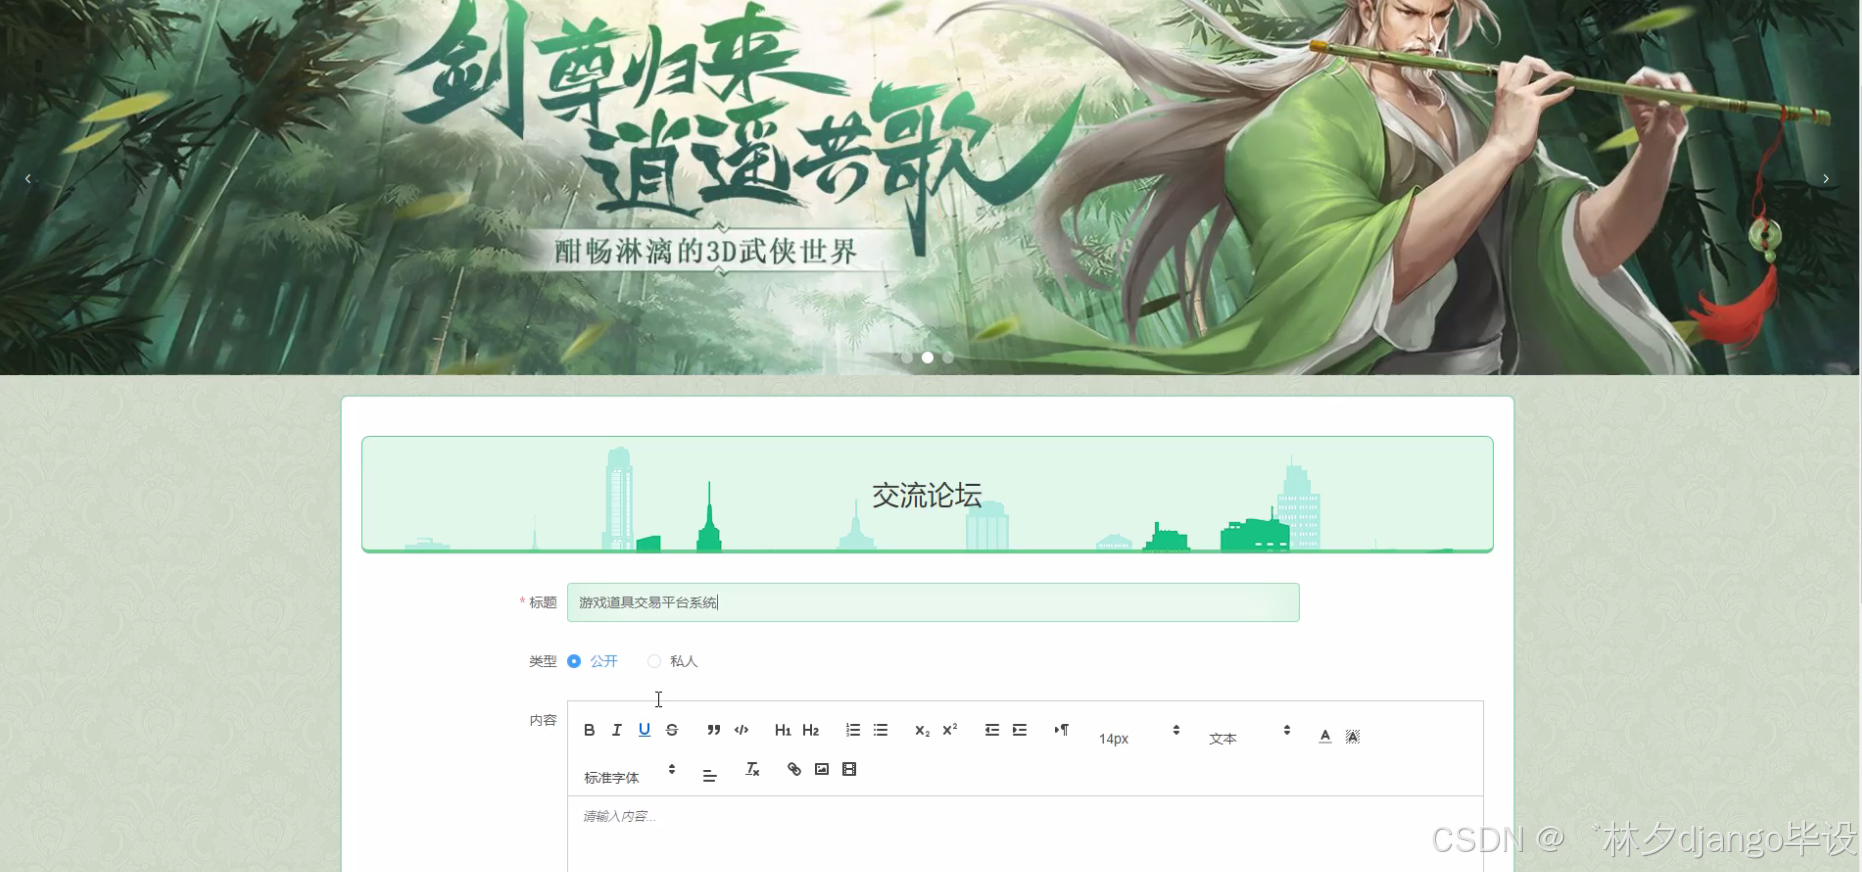Toggle underline formatting in editor toolbar
This screenshot has width=1862, height=872.
(644, 730)
